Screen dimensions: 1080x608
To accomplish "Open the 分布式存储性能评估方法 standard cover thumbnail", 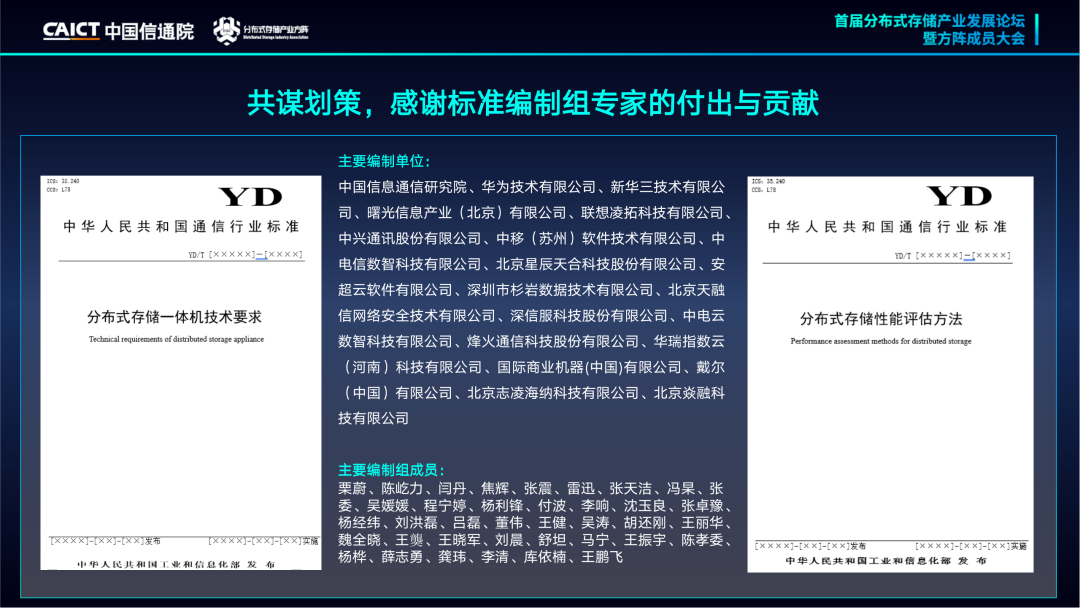I will pos(890,374).
